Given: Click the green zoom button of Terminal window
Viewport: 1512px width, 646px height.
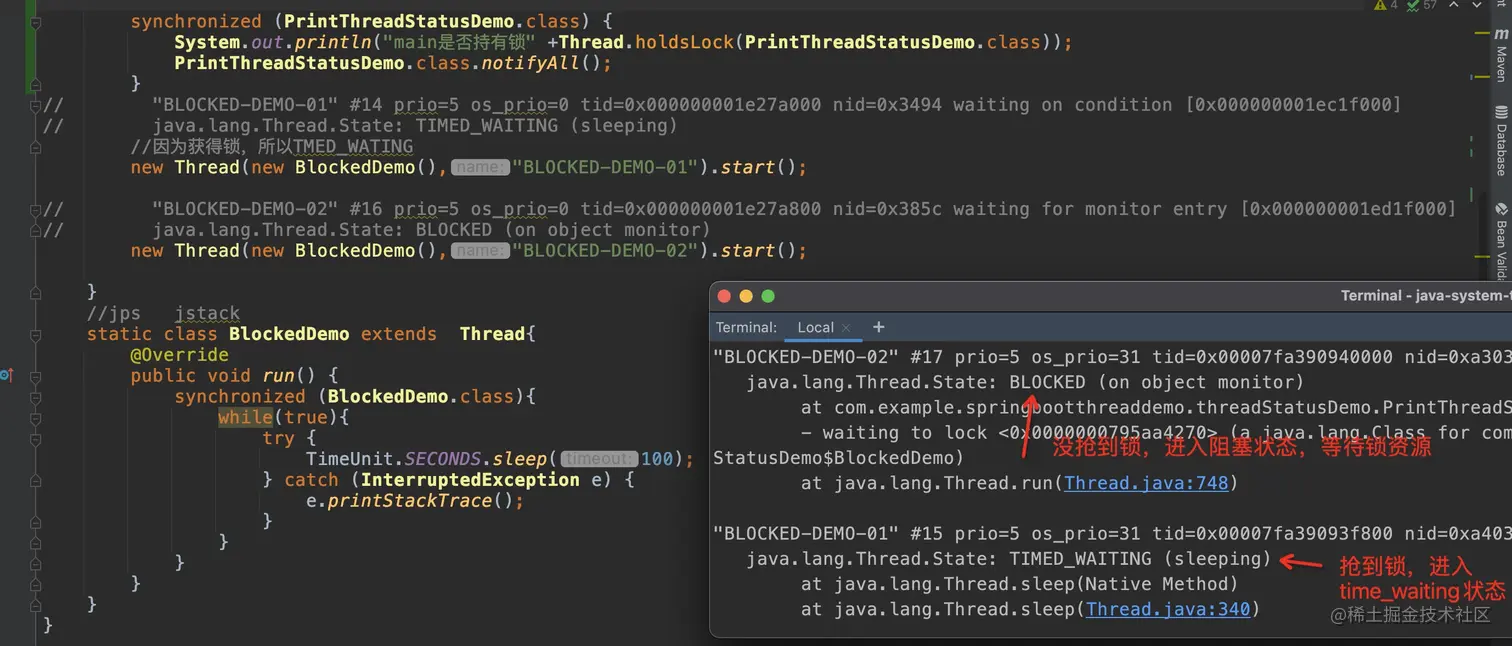Looking at the screenshot, I should 768,296.
